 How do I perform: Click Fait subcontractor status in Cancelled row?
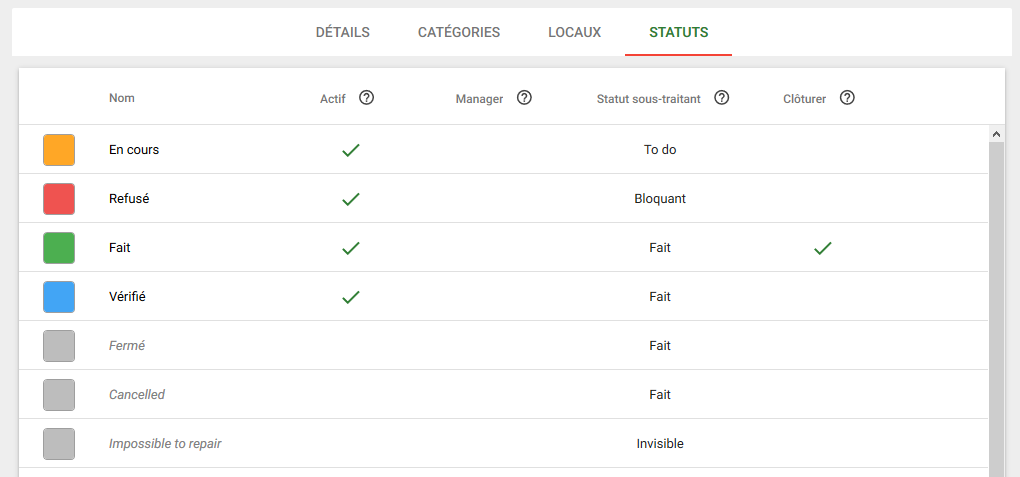(x=660, y=394)
